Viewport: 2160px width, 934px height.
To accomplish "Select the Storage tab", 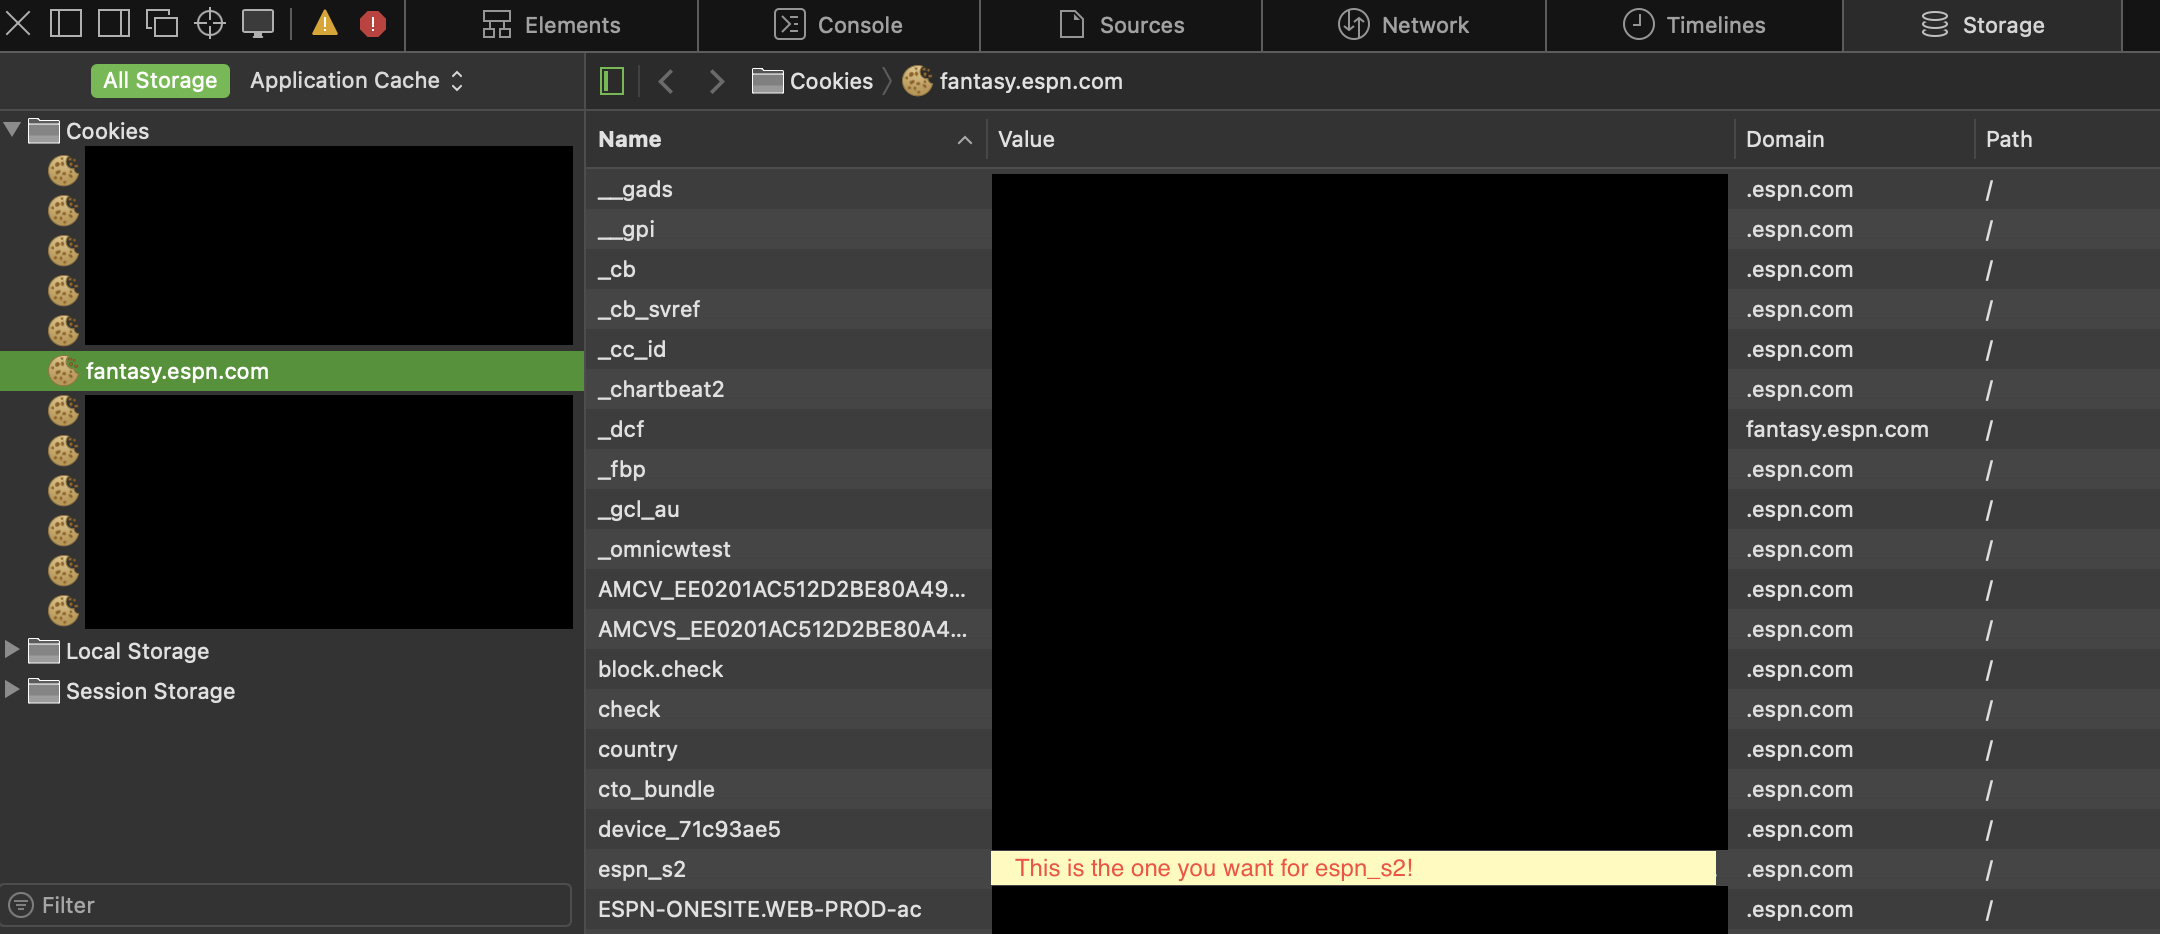I will (1983, 25).
